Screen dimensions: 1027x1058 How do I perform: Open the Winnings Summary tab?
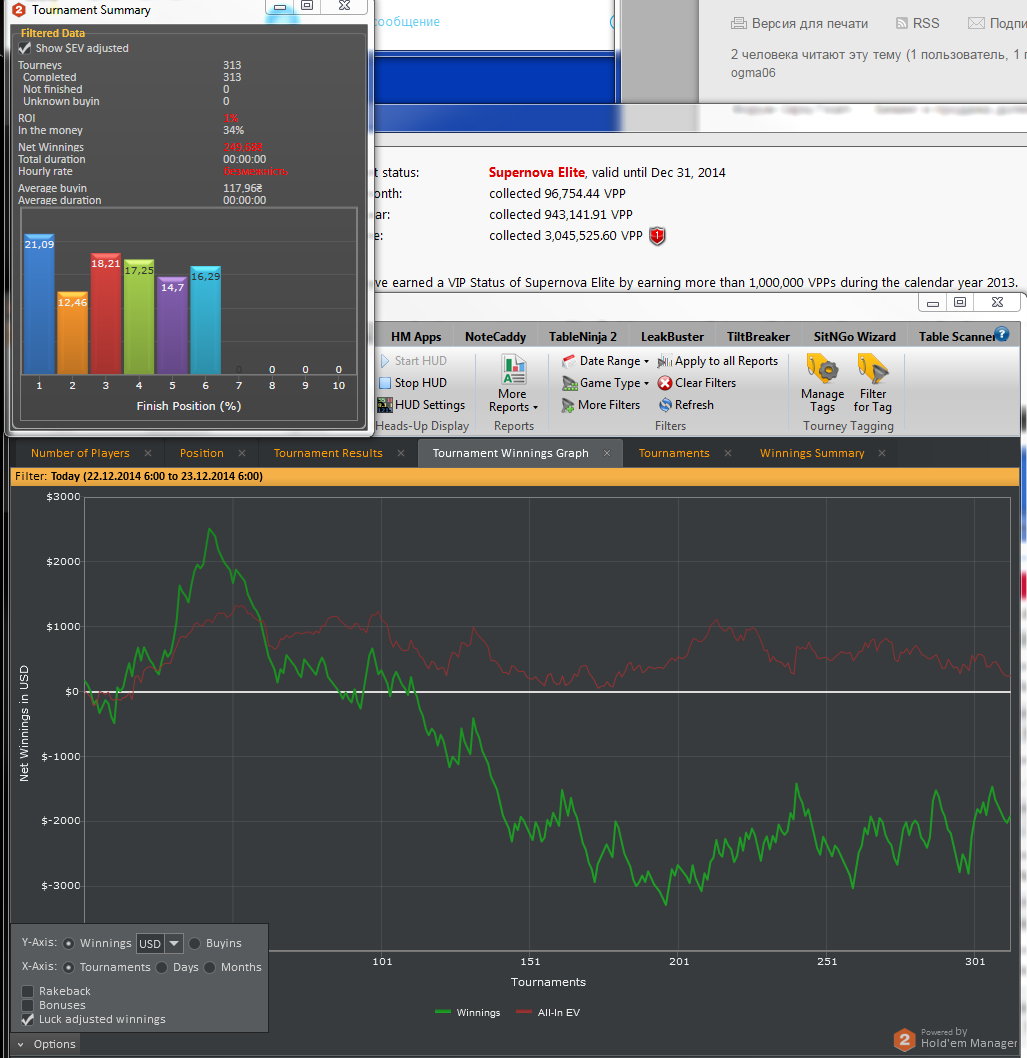tap(812, 453)
